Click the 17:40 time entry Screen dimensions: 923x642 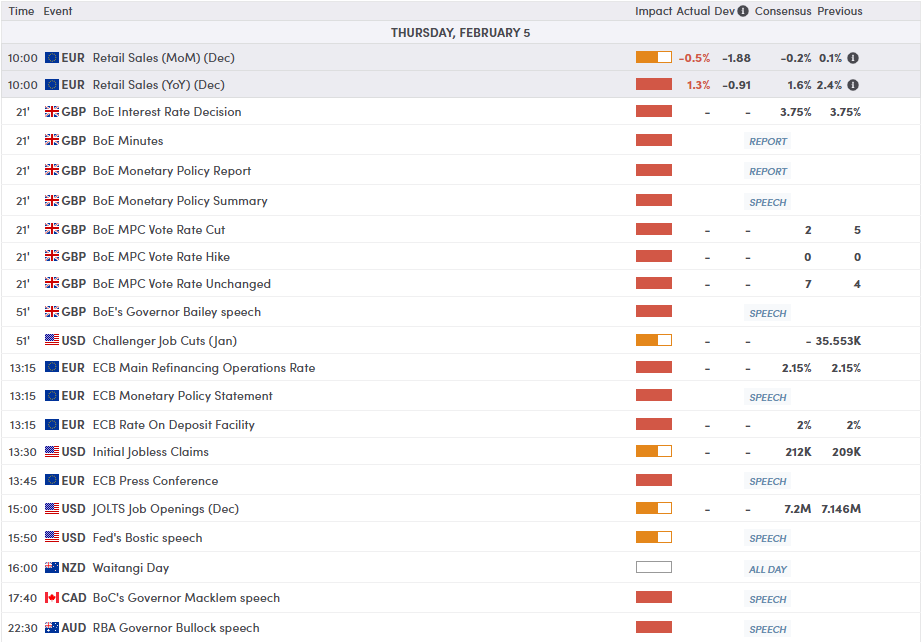[x=22, y=598]
